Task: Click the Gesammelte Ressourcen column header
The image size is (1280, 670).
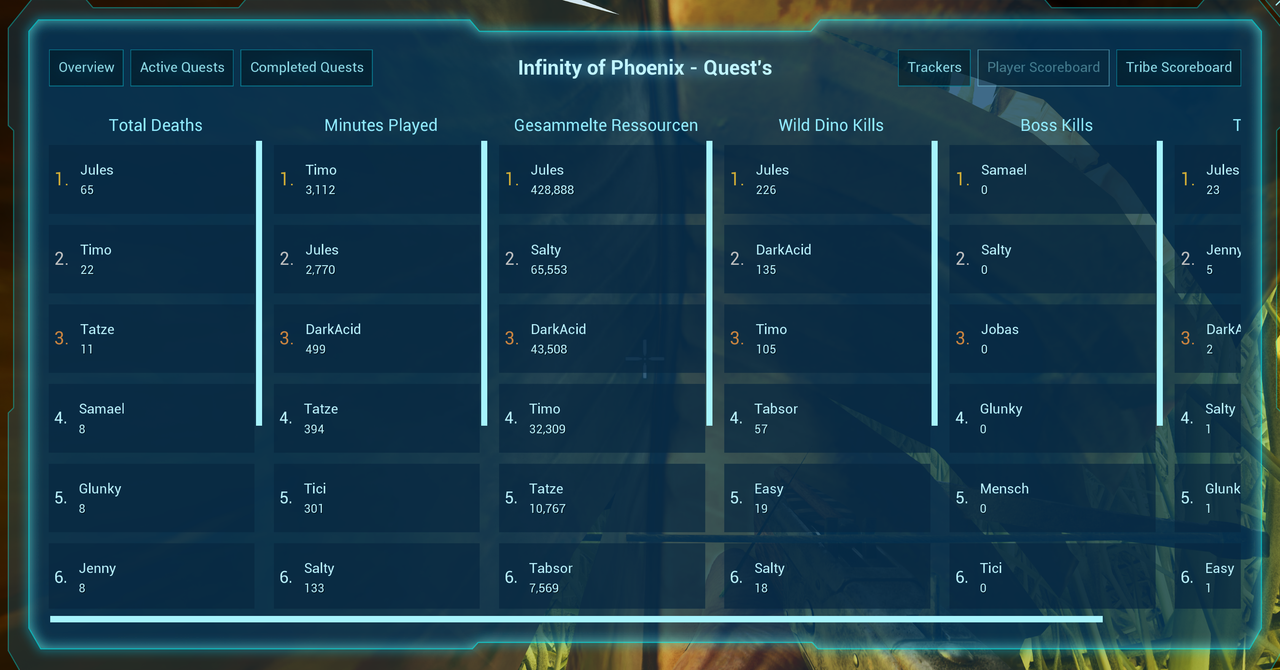Action: (606, 125)
